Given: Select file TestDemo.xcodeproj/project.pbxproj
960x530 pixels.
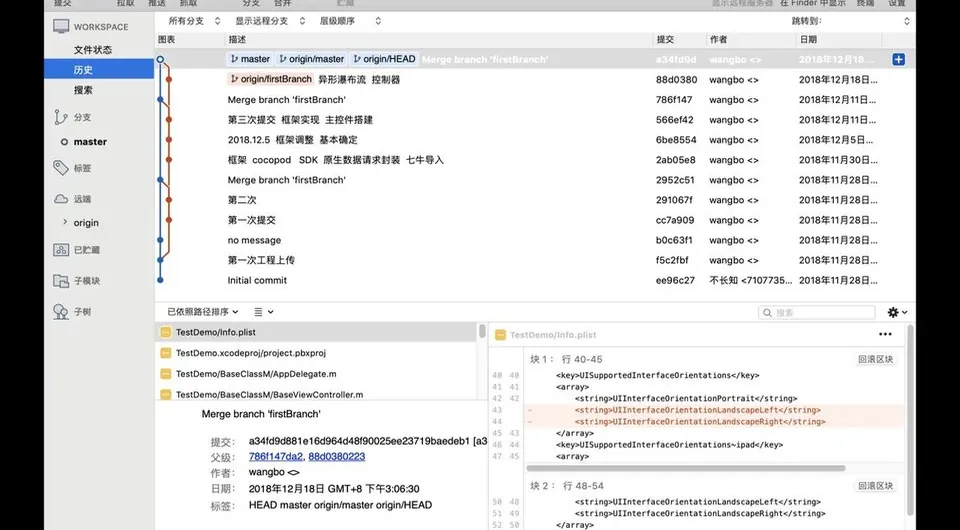Looking at the screenshot, I should [317, 353].
